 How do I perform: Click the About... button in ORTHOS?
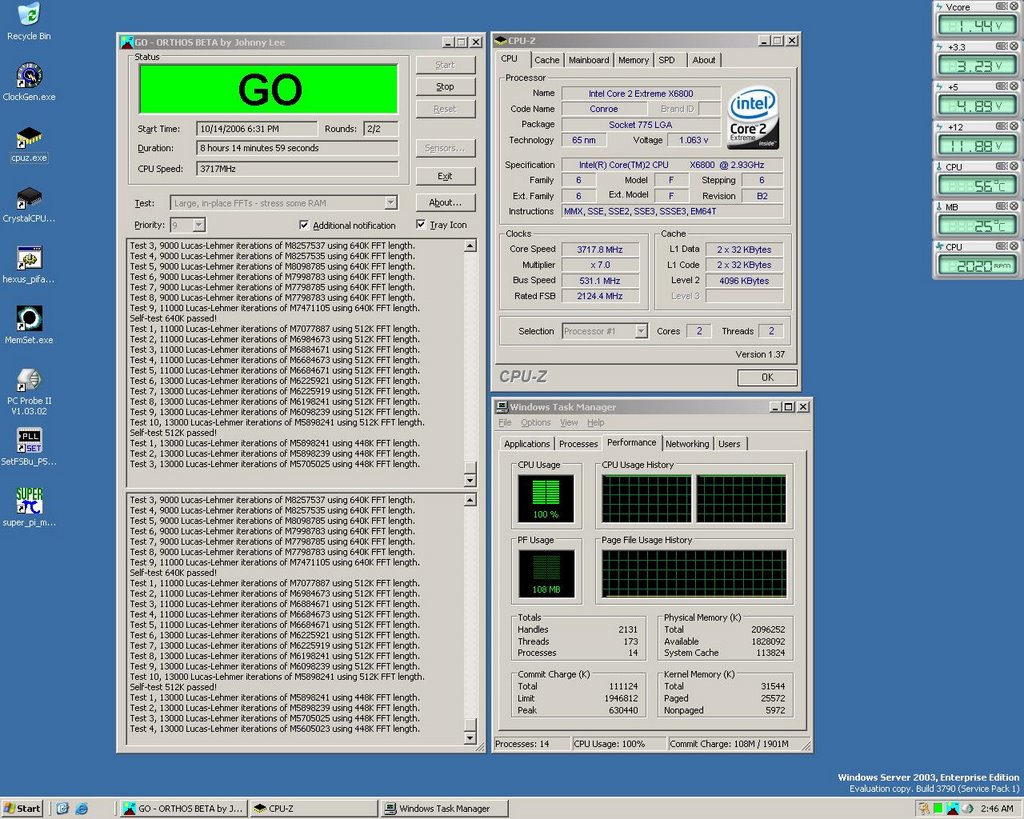pyautogui.click(x=445, y=202)
